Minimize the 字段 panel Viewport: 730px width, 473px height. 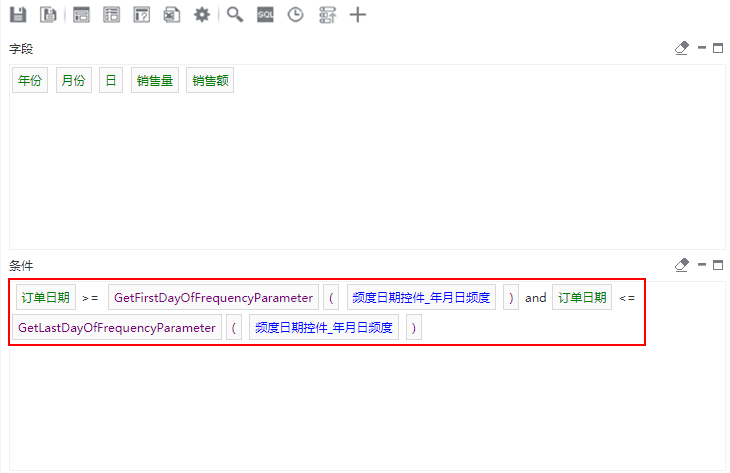(702, 47)
